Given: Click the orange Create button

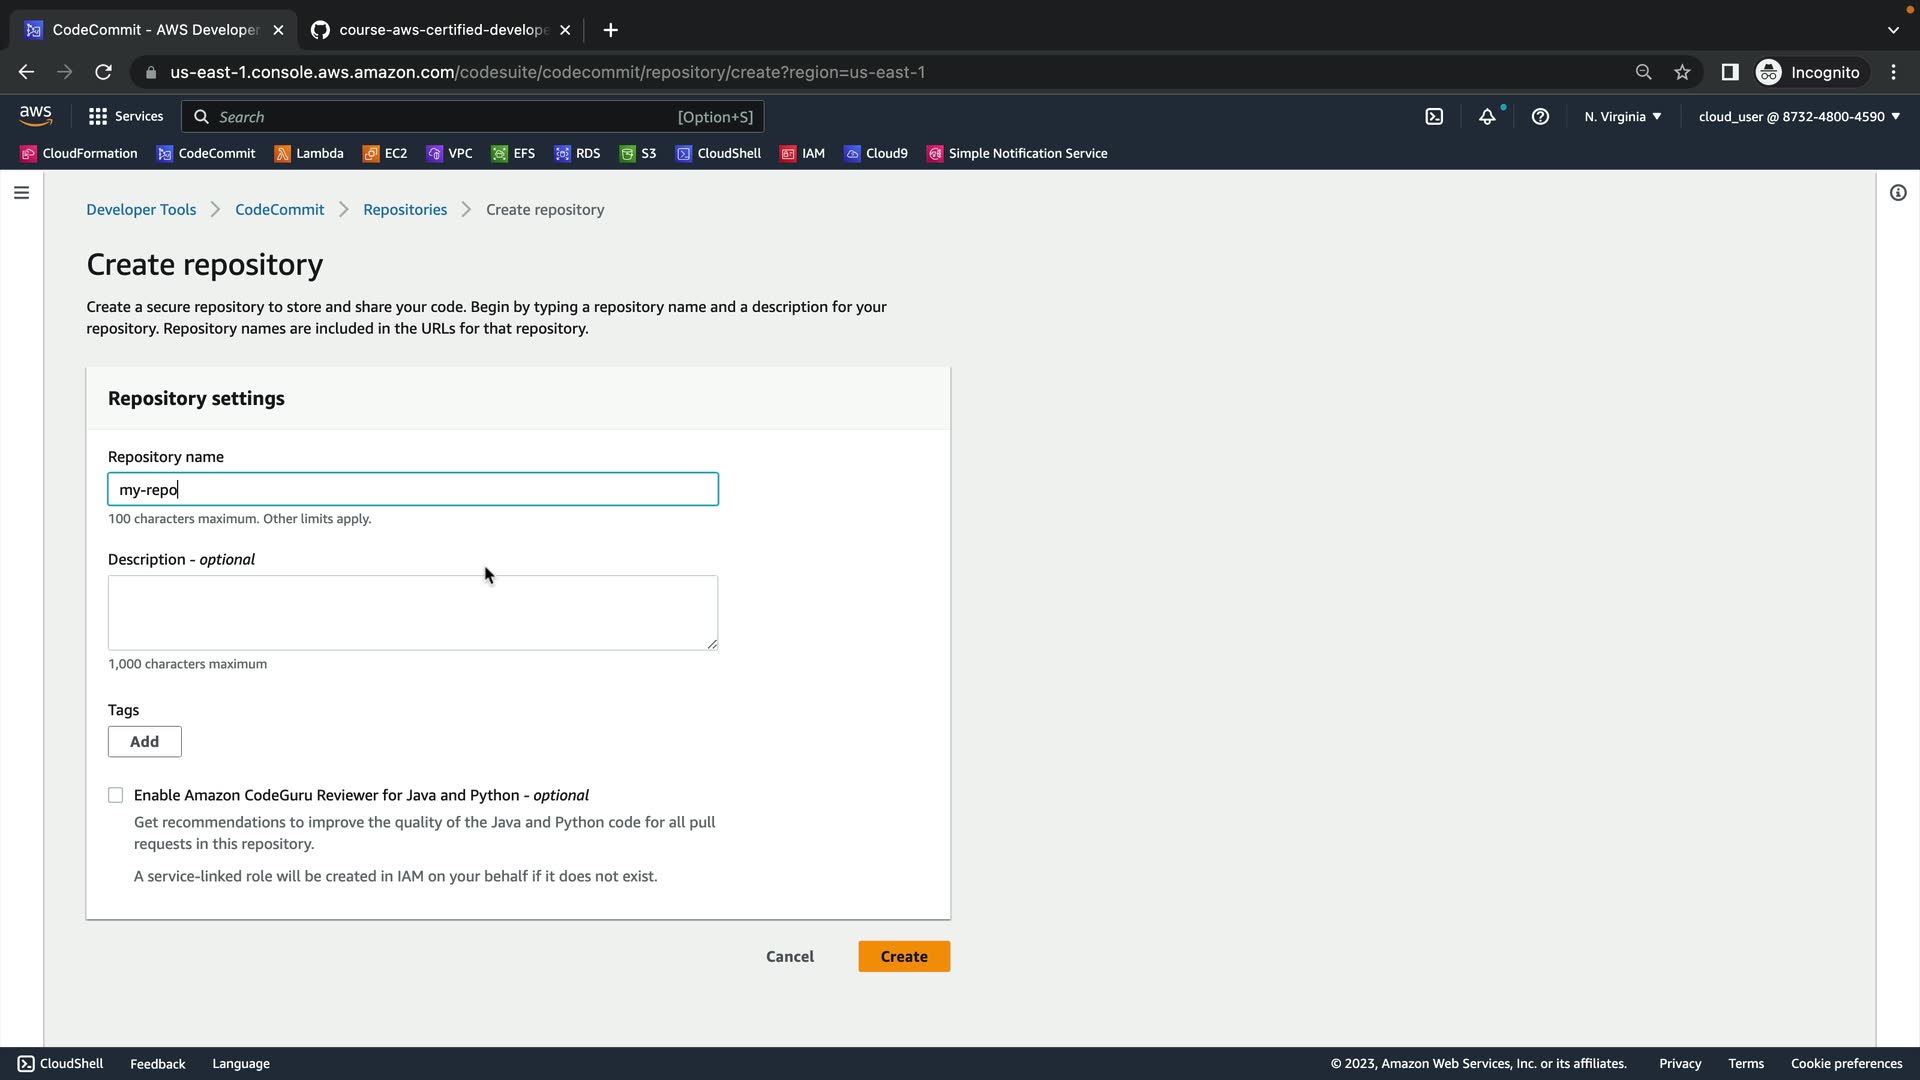Looking at the screenshot, I should coord(903,957).
